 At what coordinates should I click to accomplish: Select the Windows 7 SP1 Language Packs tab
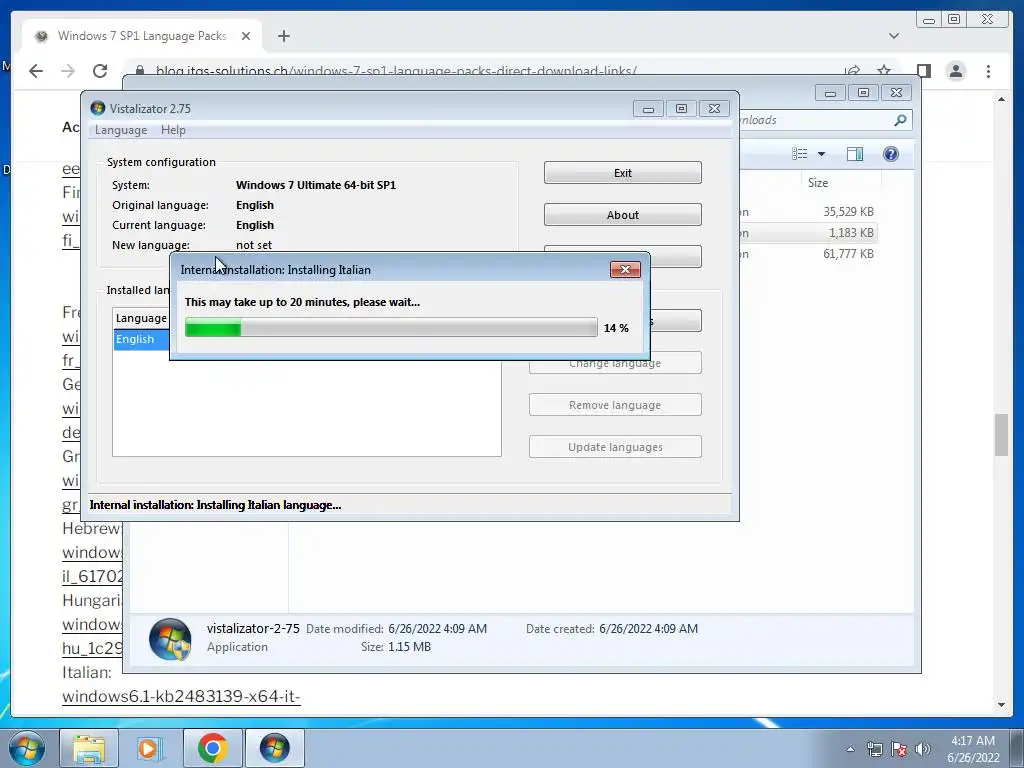142,36
